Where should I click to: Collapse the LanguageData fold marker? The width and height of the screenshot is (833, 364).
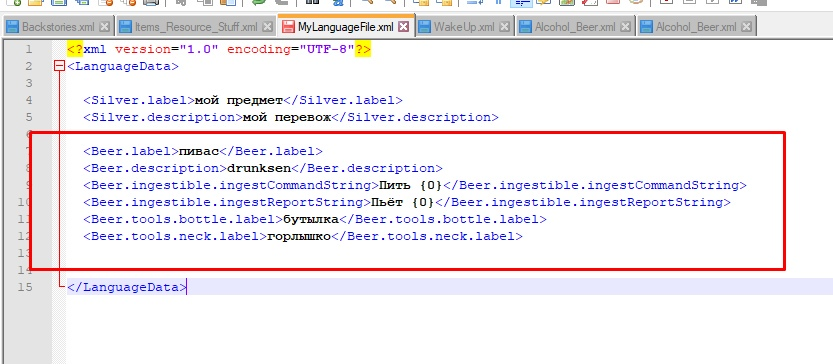(60, 66)
